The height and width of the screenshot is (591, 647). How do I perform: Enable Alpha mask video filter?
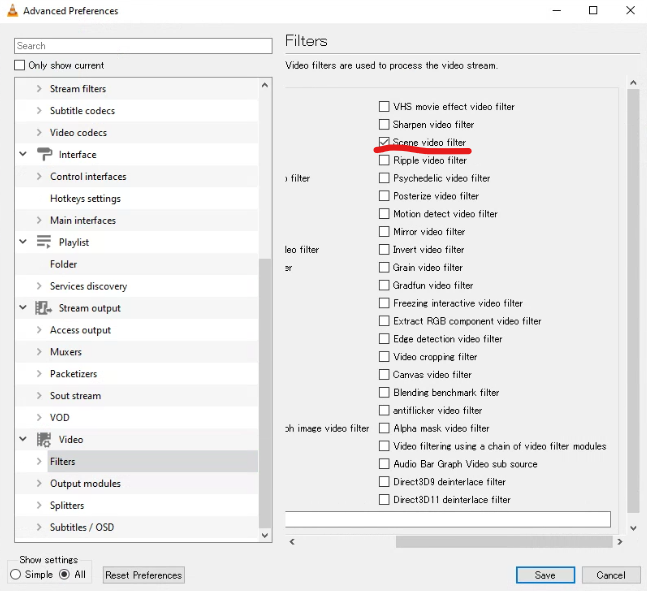(x=384, y=428)
